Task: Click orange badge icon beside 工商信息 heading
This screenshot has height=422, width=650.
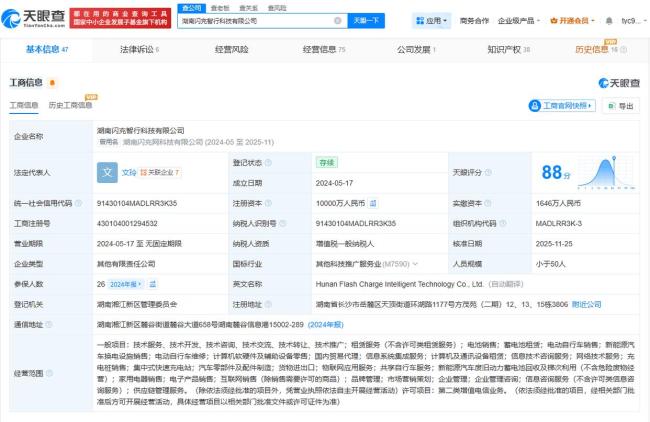Action: [52, 83]
